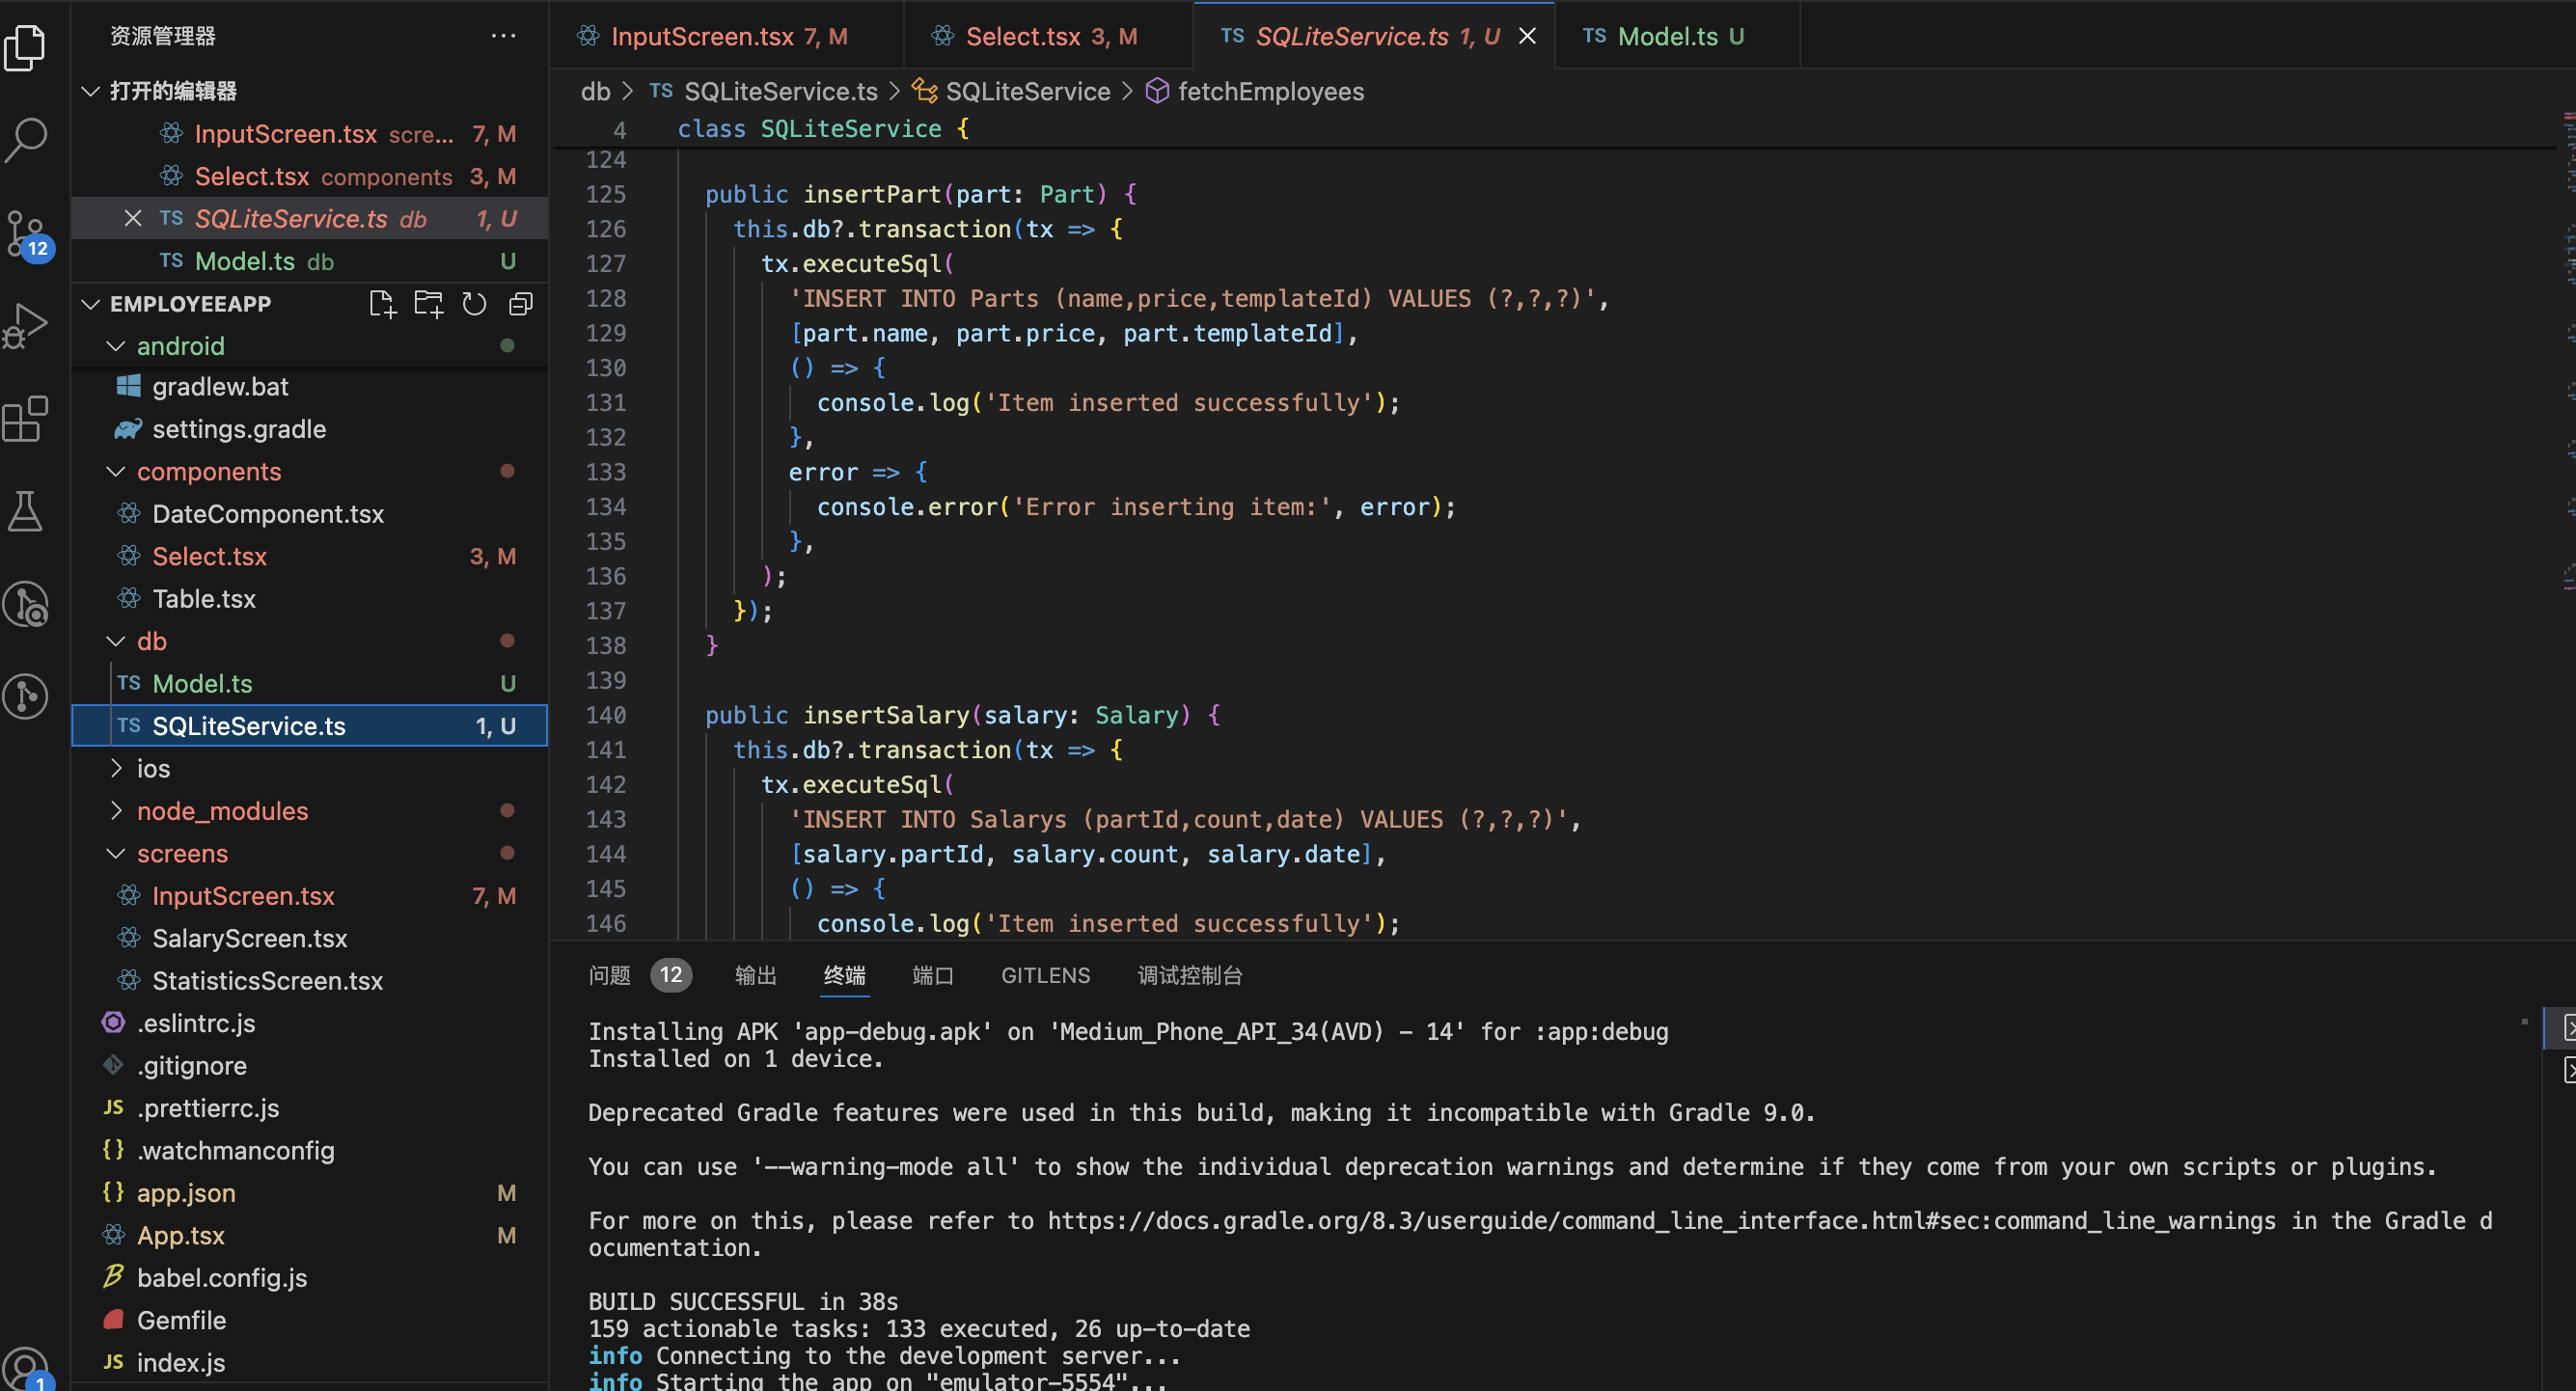Open .gitignore file
The height and width of the screenshot is (1391, 2576).
pyautogui.click(x=310, y=1066)
